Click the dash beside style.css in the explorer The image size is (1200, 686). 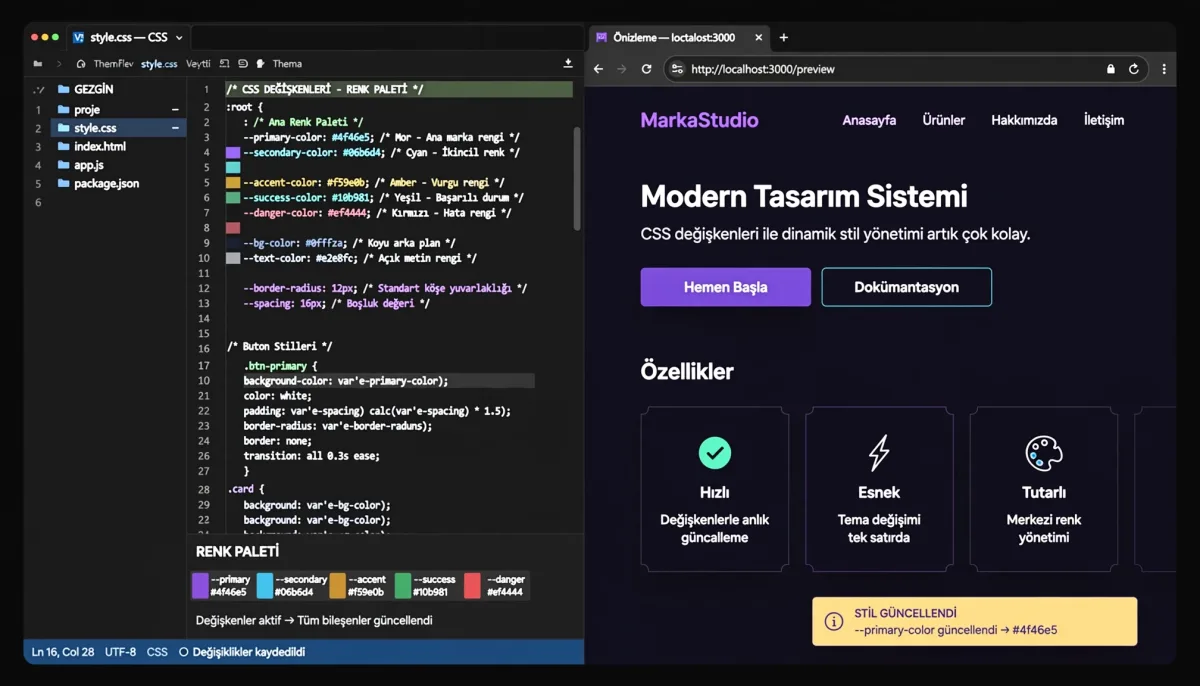click(x=175, y=128)
